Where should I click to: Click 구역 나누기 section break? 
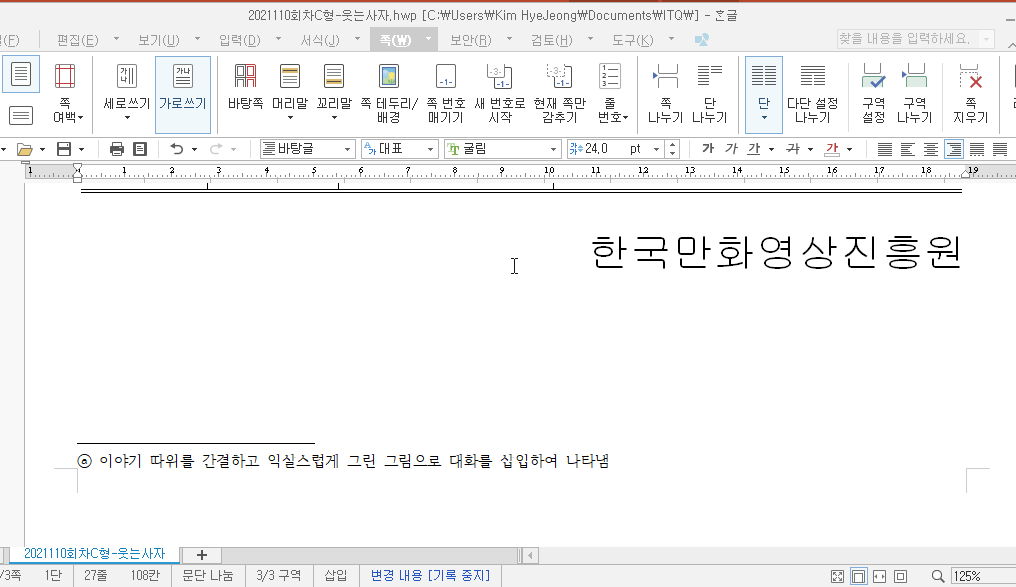914,94
